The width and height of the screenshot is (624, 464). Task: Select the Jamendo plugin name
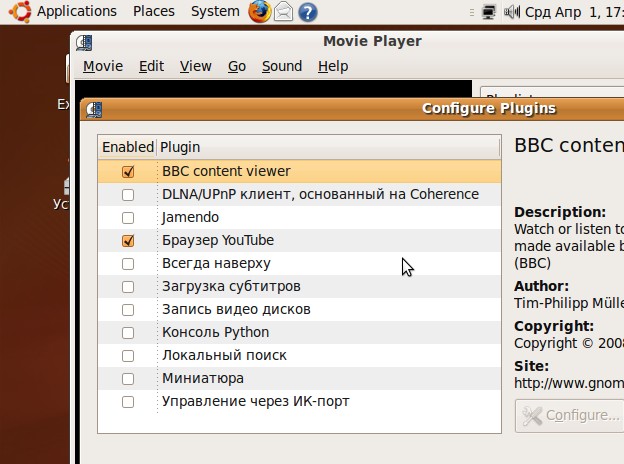coord(190,217)
